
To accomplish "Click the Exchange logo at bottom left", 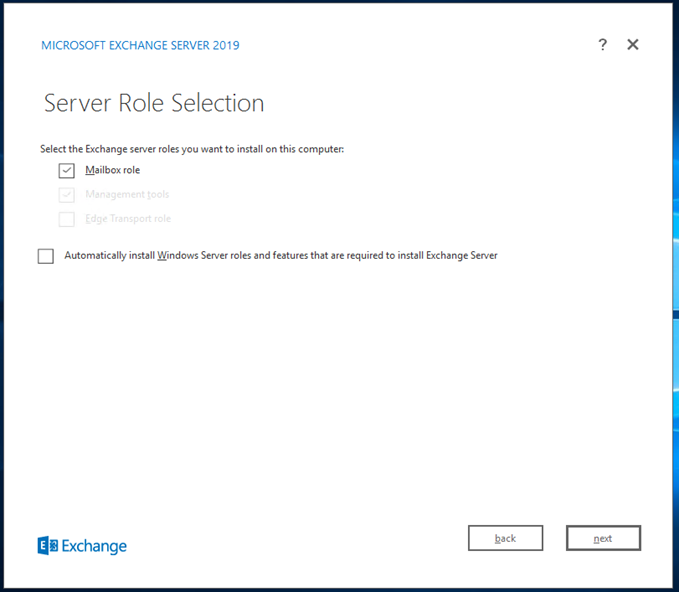I will [82, 546].
